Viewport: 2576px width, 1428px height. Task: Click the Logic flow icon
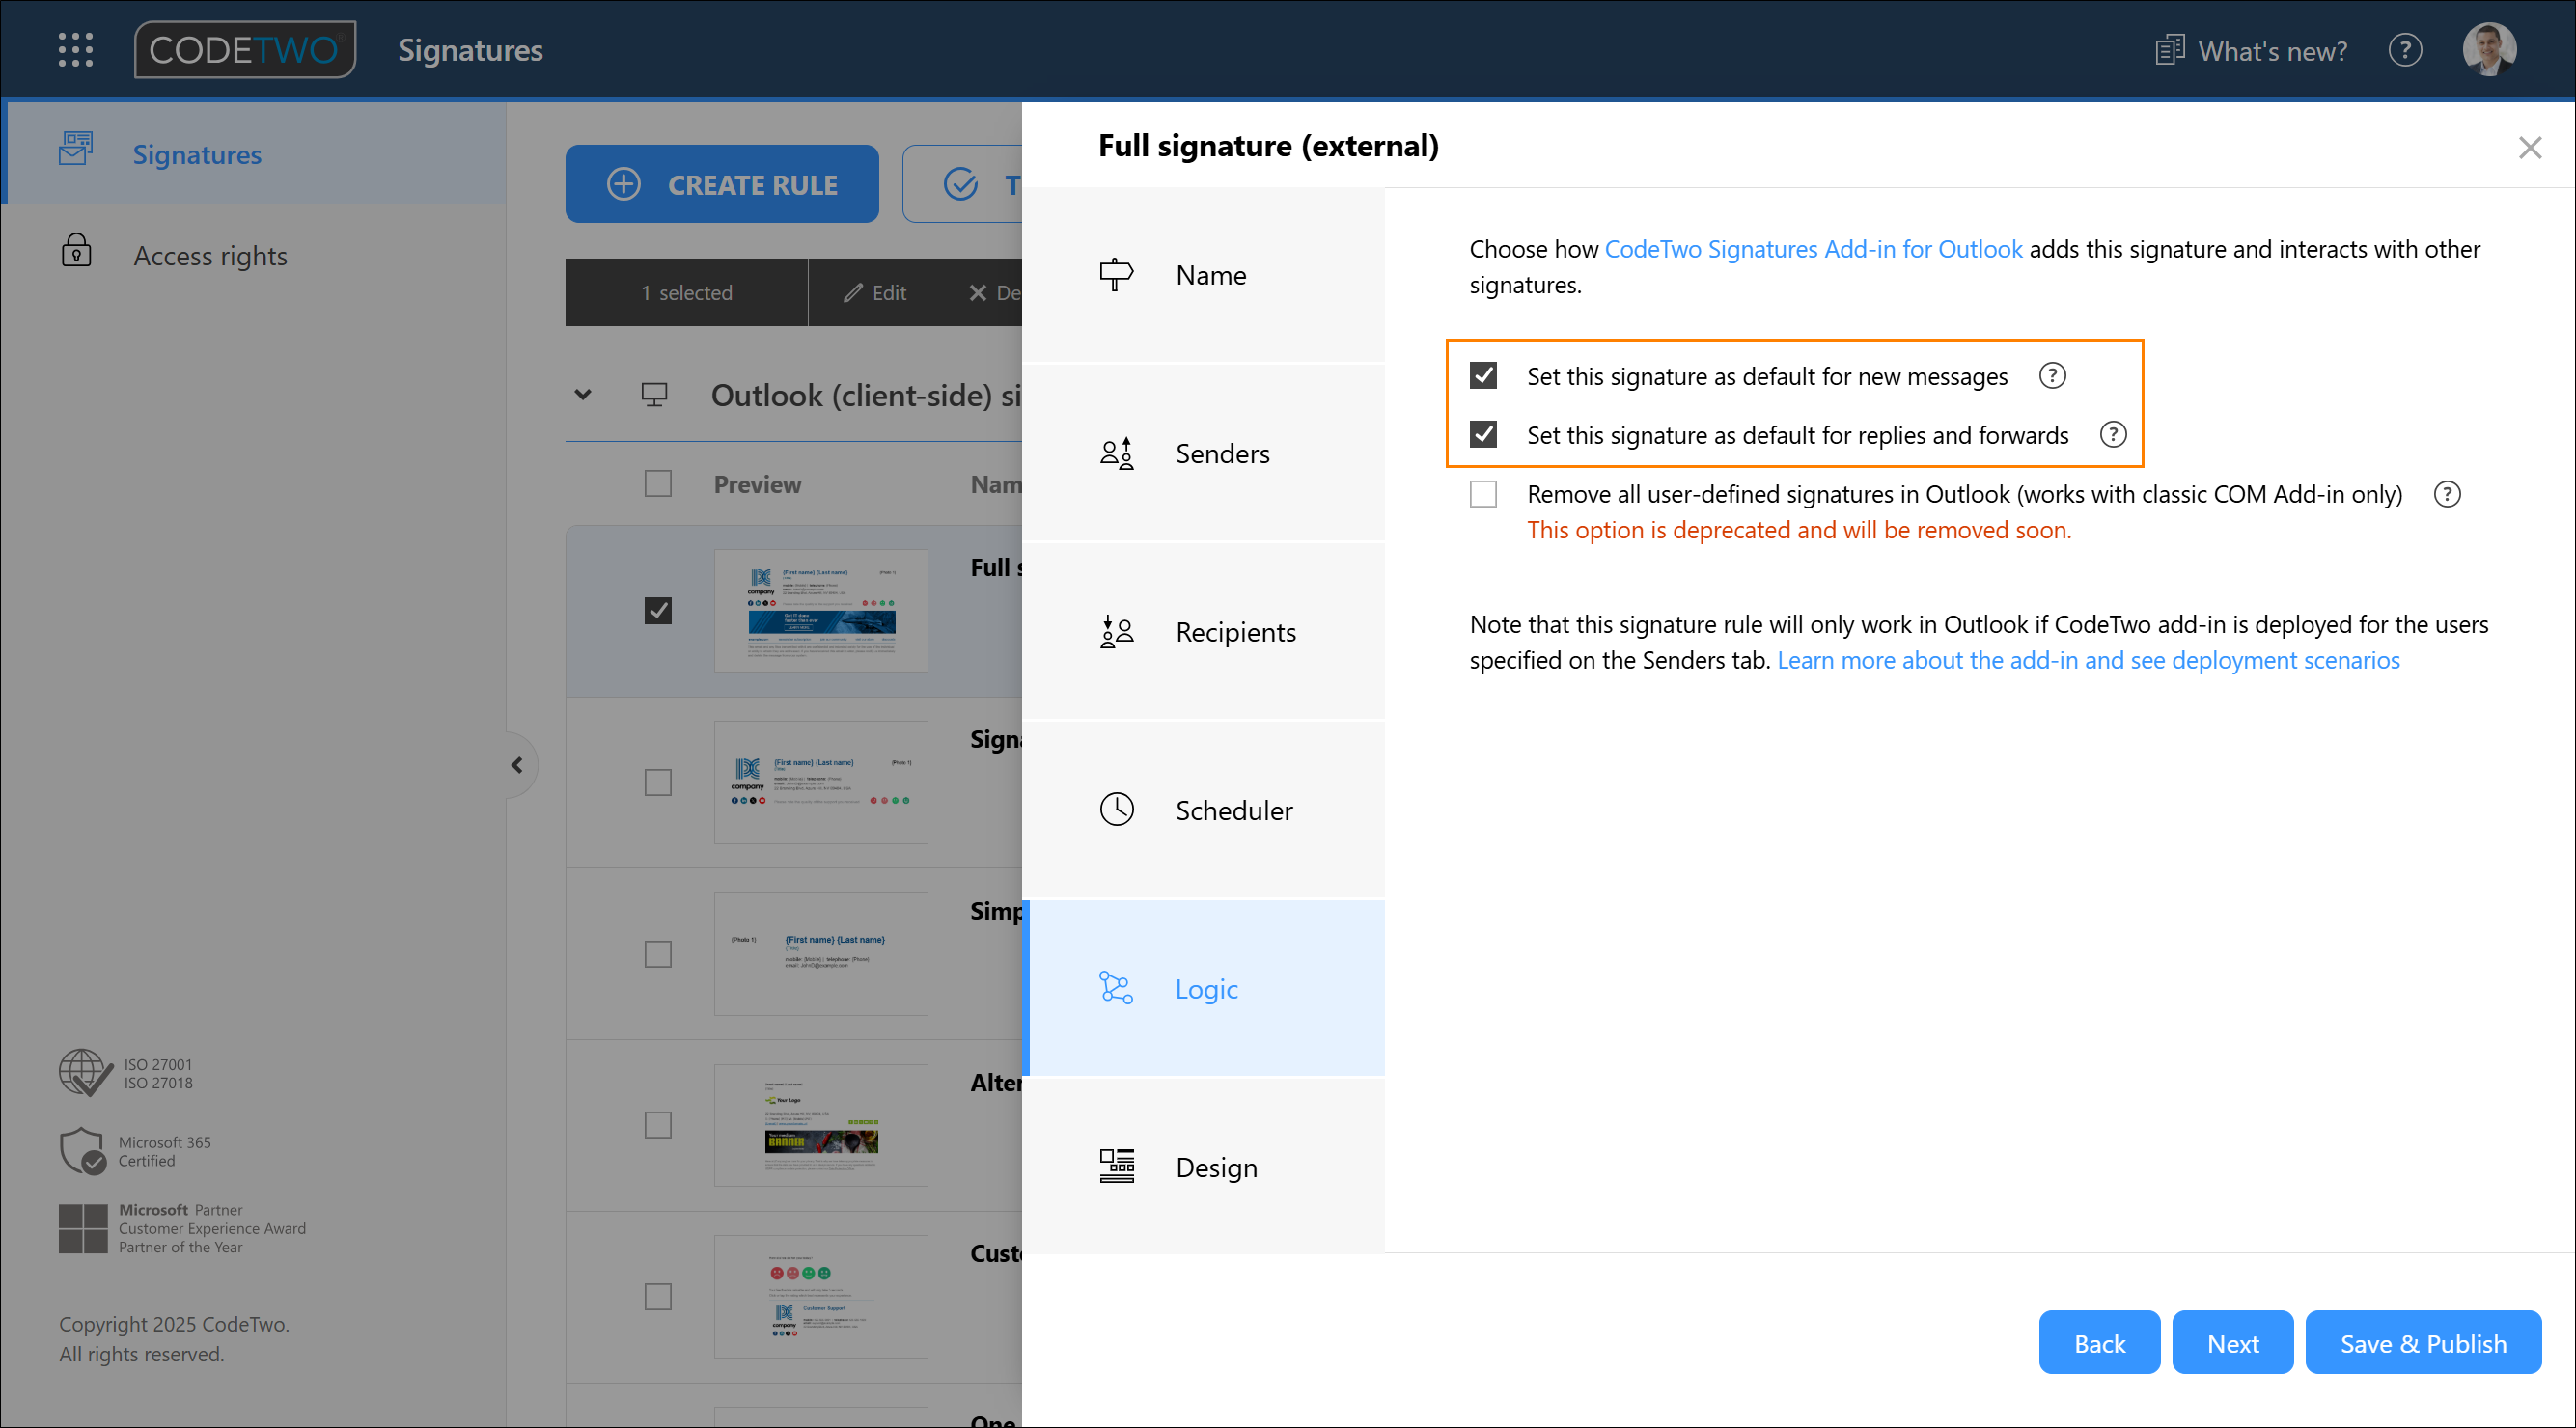click(1116, 988)
